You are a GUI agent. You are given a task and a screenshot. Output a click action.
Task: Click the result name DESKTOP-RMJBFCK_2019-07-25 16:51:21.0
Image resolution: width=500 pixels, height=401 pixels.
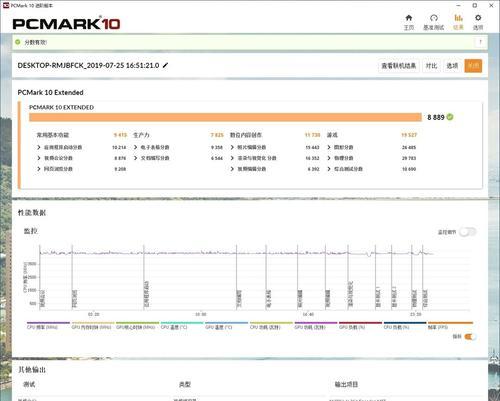click(88, 65)
